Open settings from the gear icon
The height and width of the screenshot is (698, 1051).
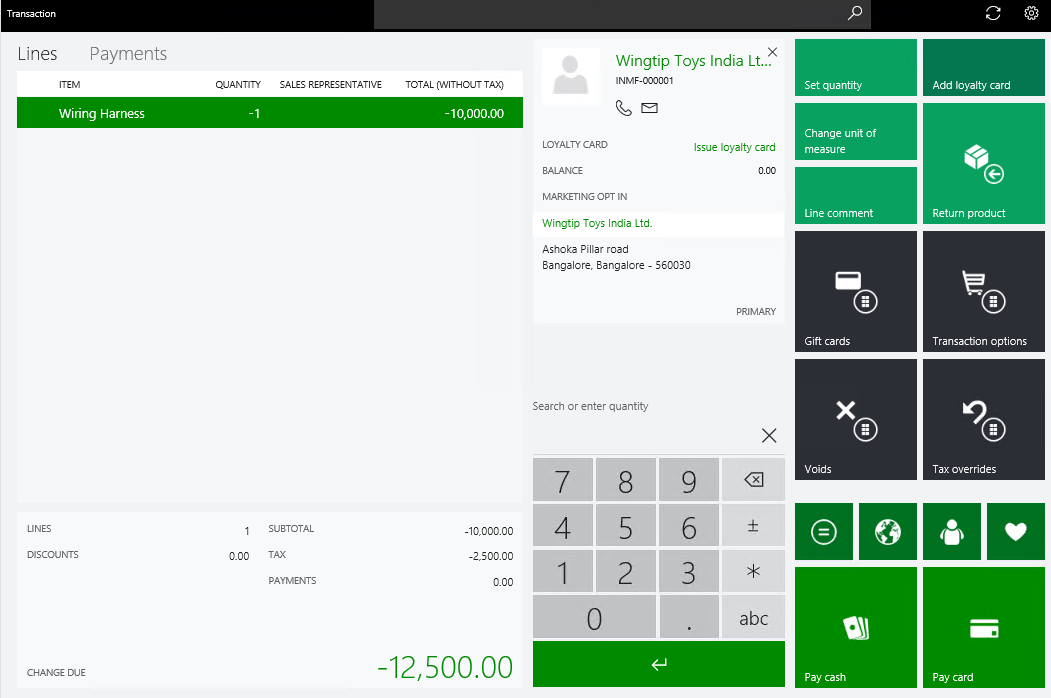1031,14
